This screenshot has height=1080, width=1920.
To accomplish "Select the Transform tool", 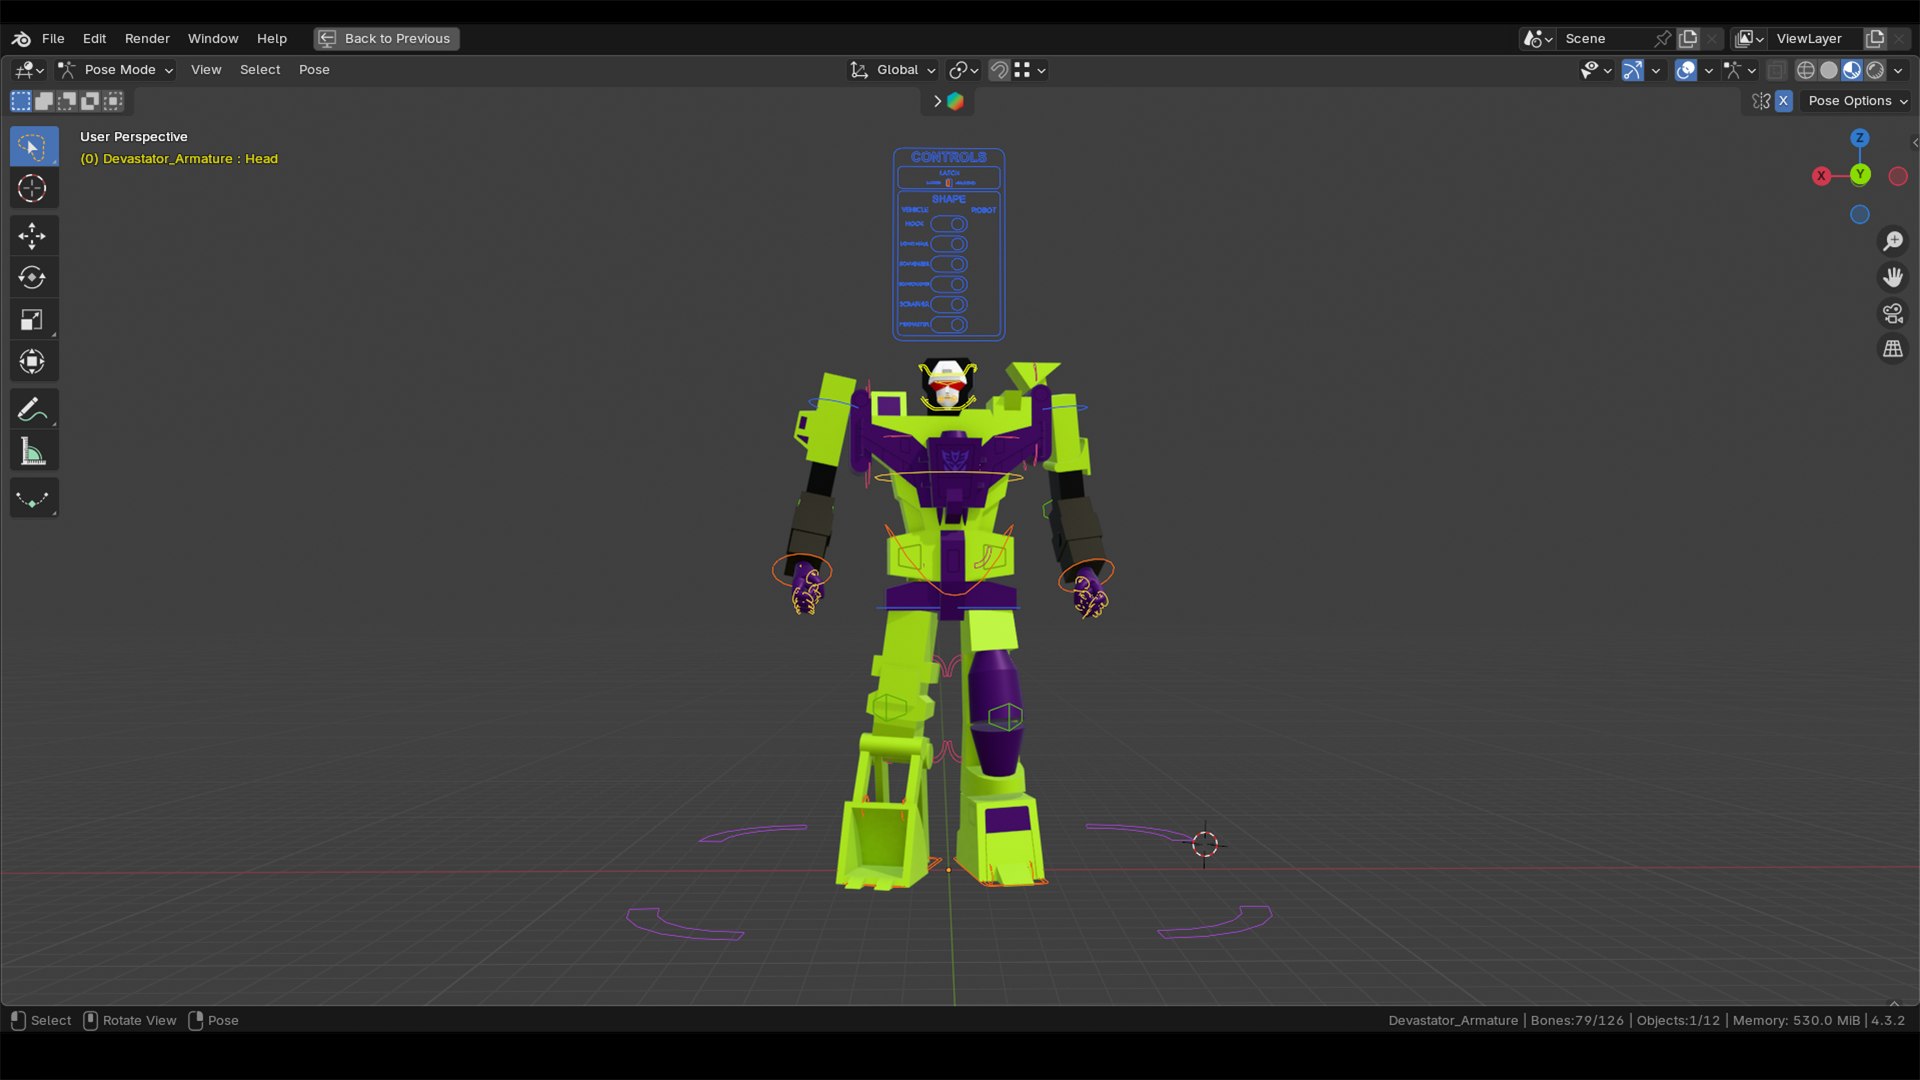I will [33, 361].
